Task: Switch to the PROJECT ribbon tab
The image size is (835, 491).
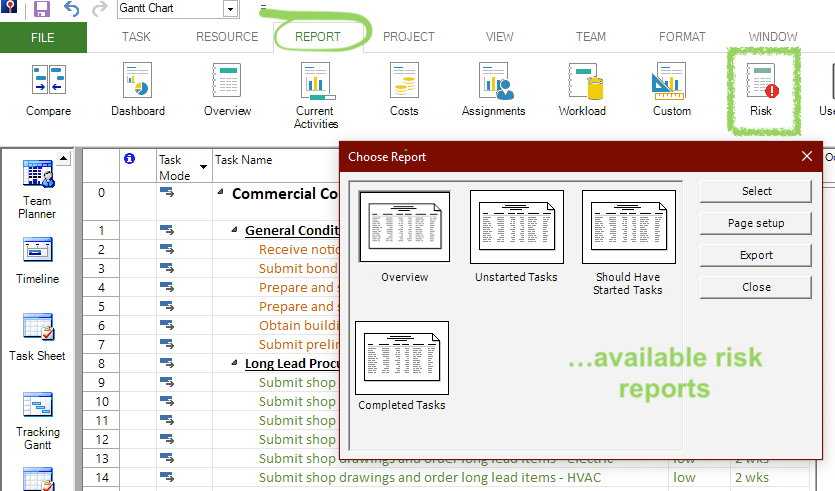Action: [408, 37]
